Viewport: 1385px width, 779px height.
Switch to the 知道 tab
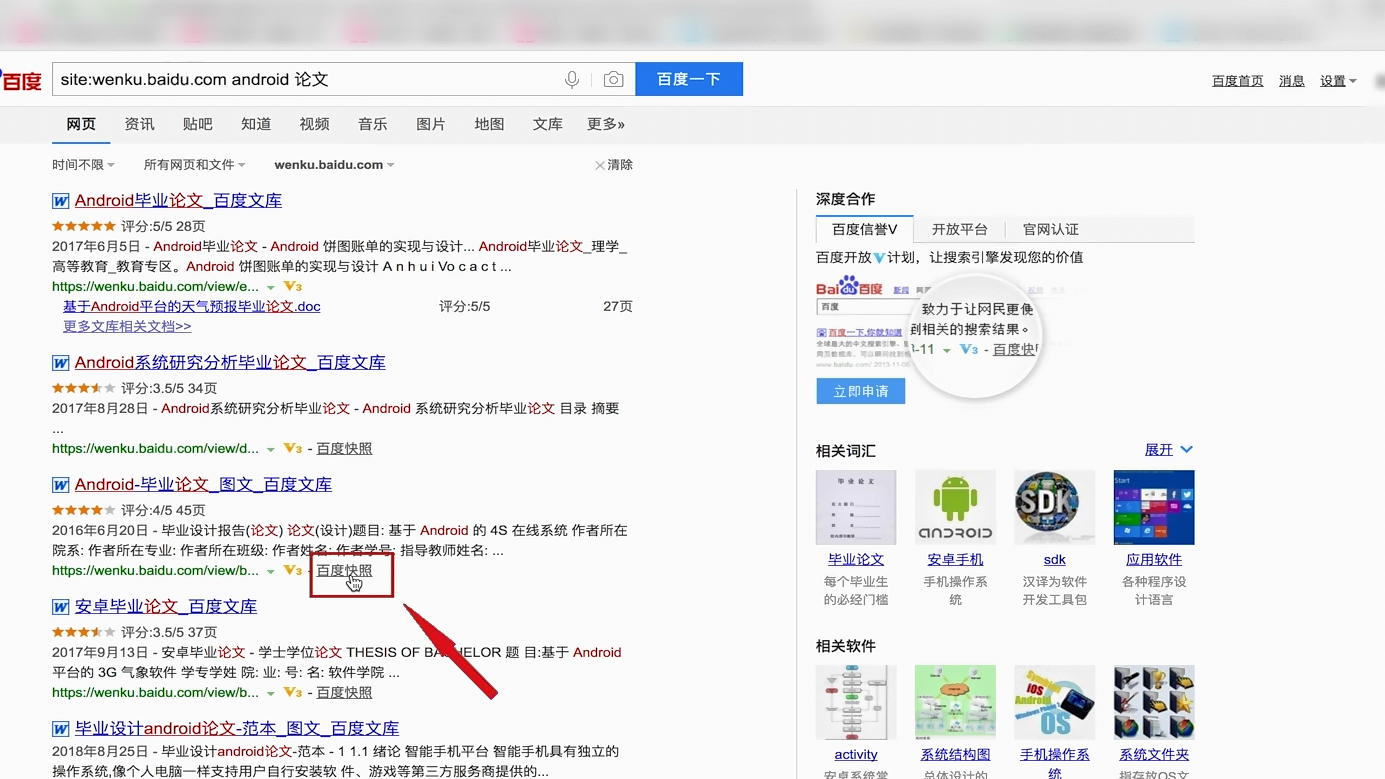256,124
